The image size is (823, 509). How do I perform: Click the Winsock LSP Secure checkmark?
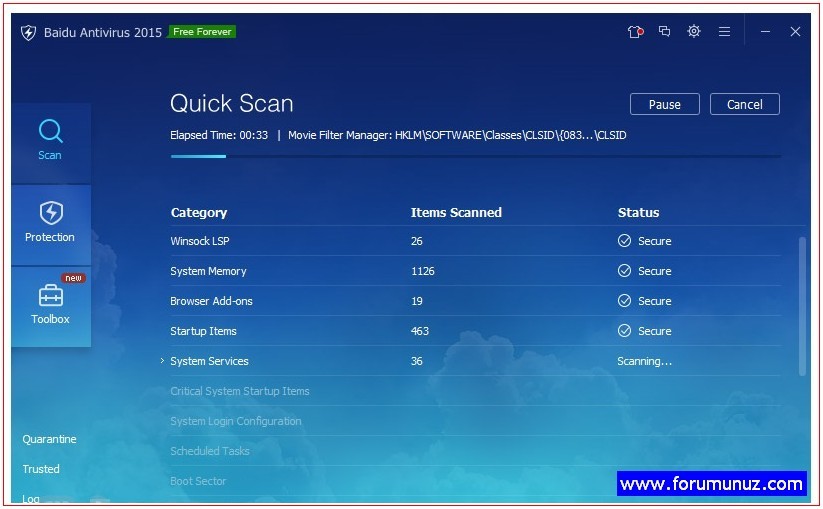624,241
